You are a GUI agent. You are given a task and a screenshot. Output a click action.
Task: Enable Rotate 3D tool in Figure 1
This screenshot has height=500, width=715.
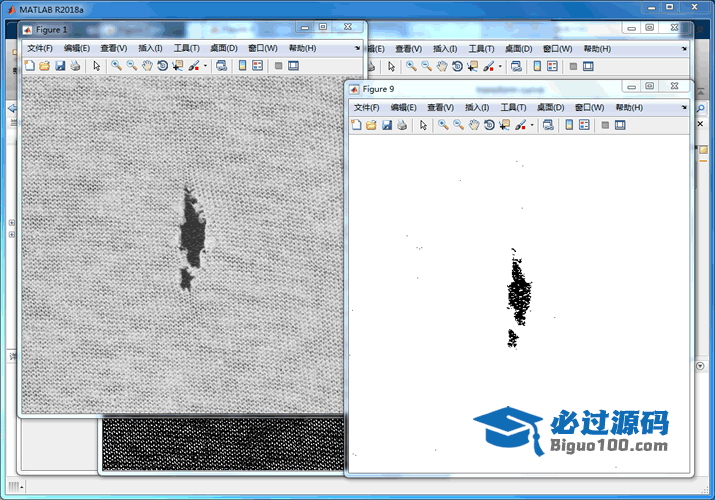point(162,66)
